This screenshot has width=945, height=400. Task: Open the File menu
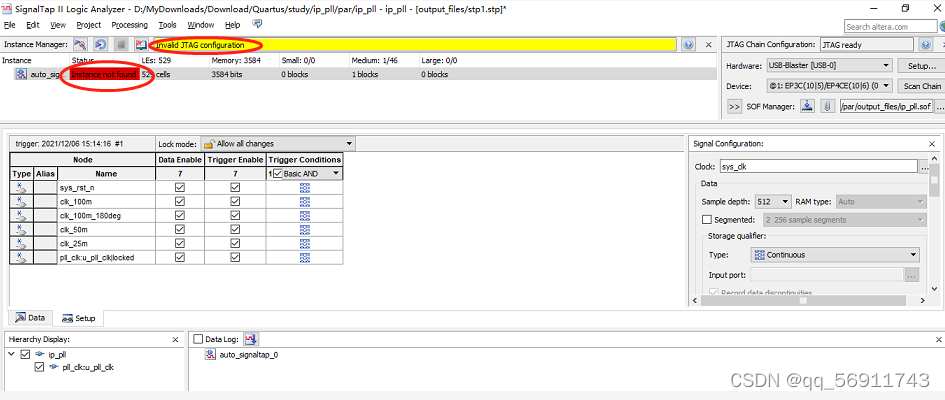pos(9,25)
